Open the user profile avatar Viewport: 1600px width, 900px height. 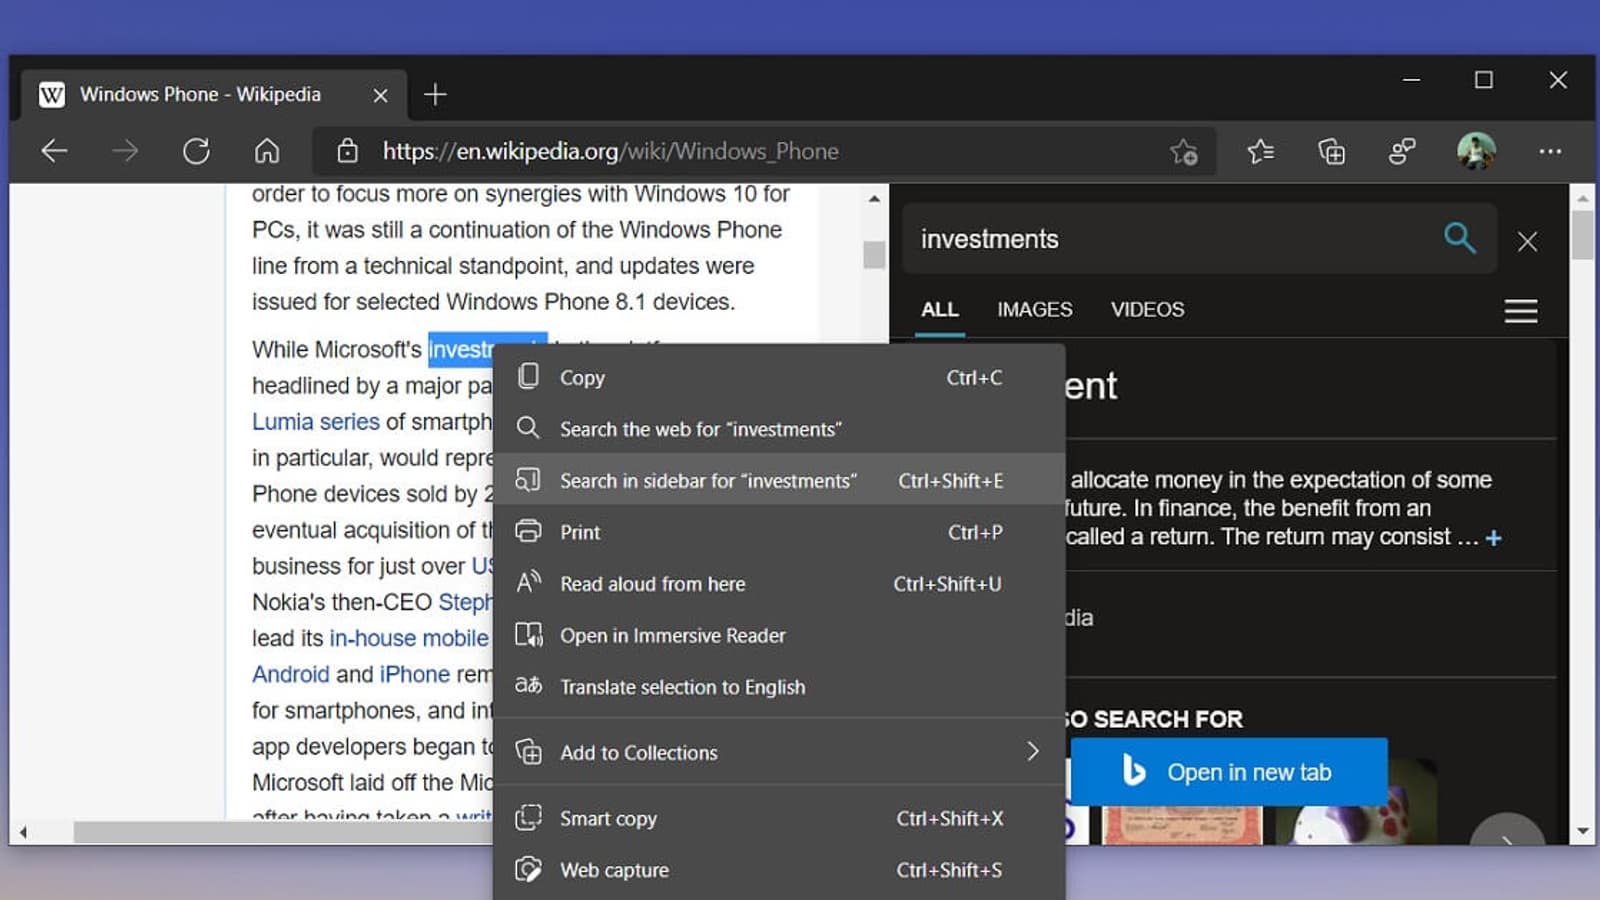pyautogui.click(x=1476, y=151)
